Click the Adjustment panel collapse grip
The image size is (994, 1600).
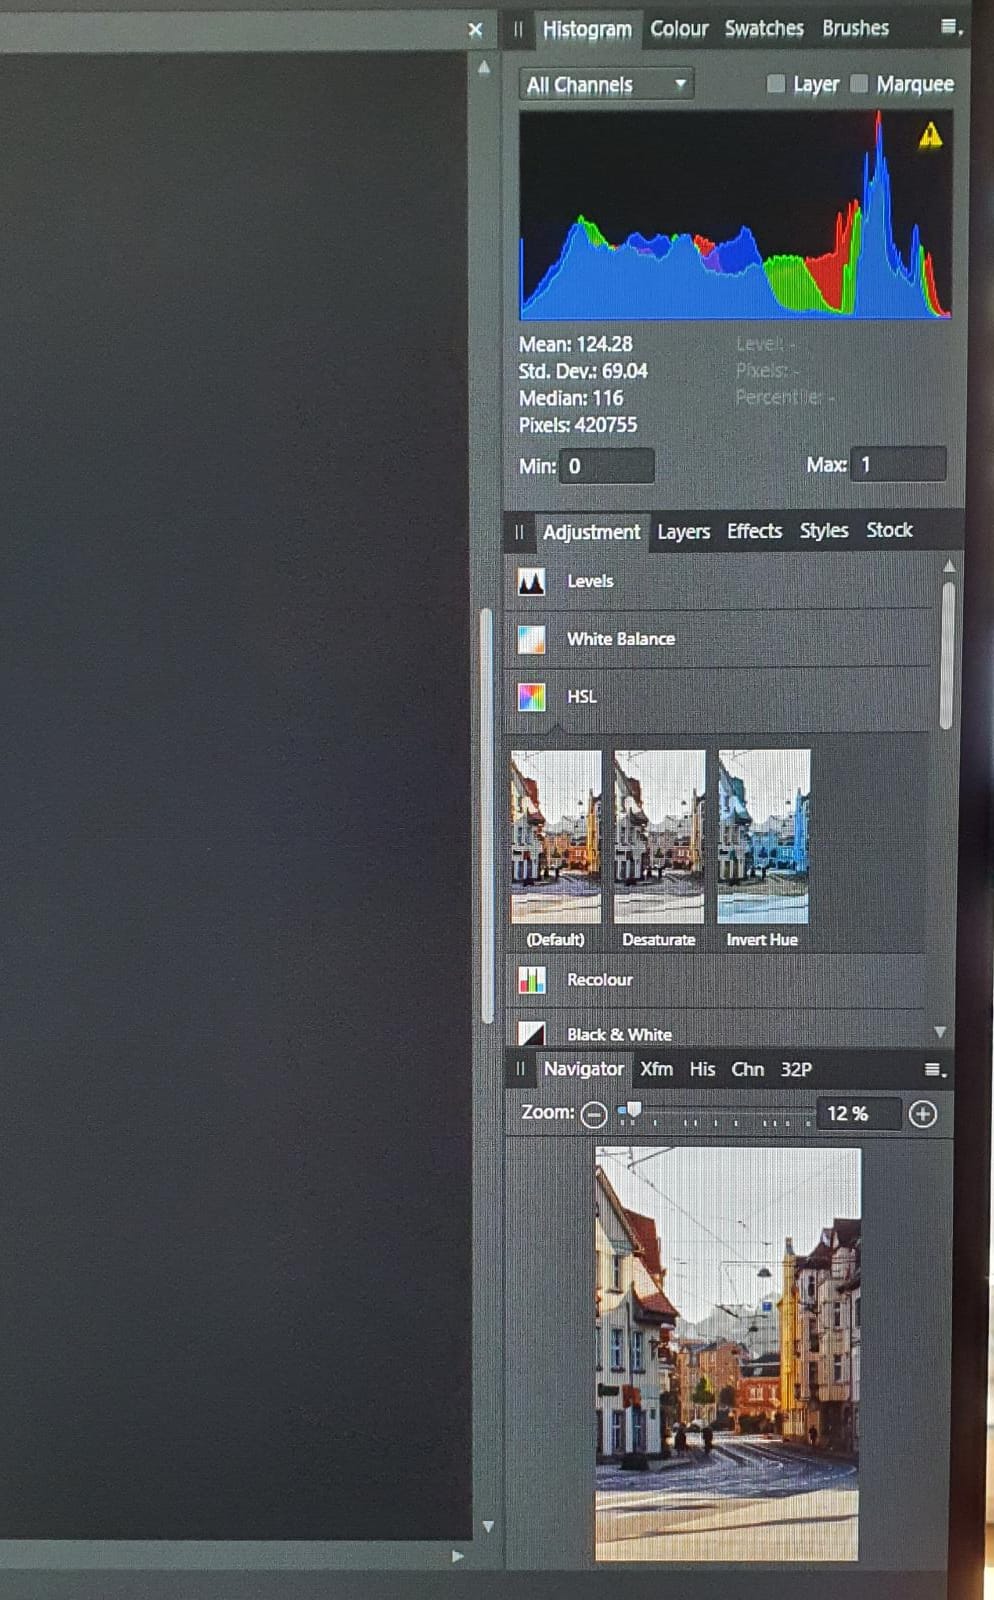pyautogui.click(x=519, y=532)
